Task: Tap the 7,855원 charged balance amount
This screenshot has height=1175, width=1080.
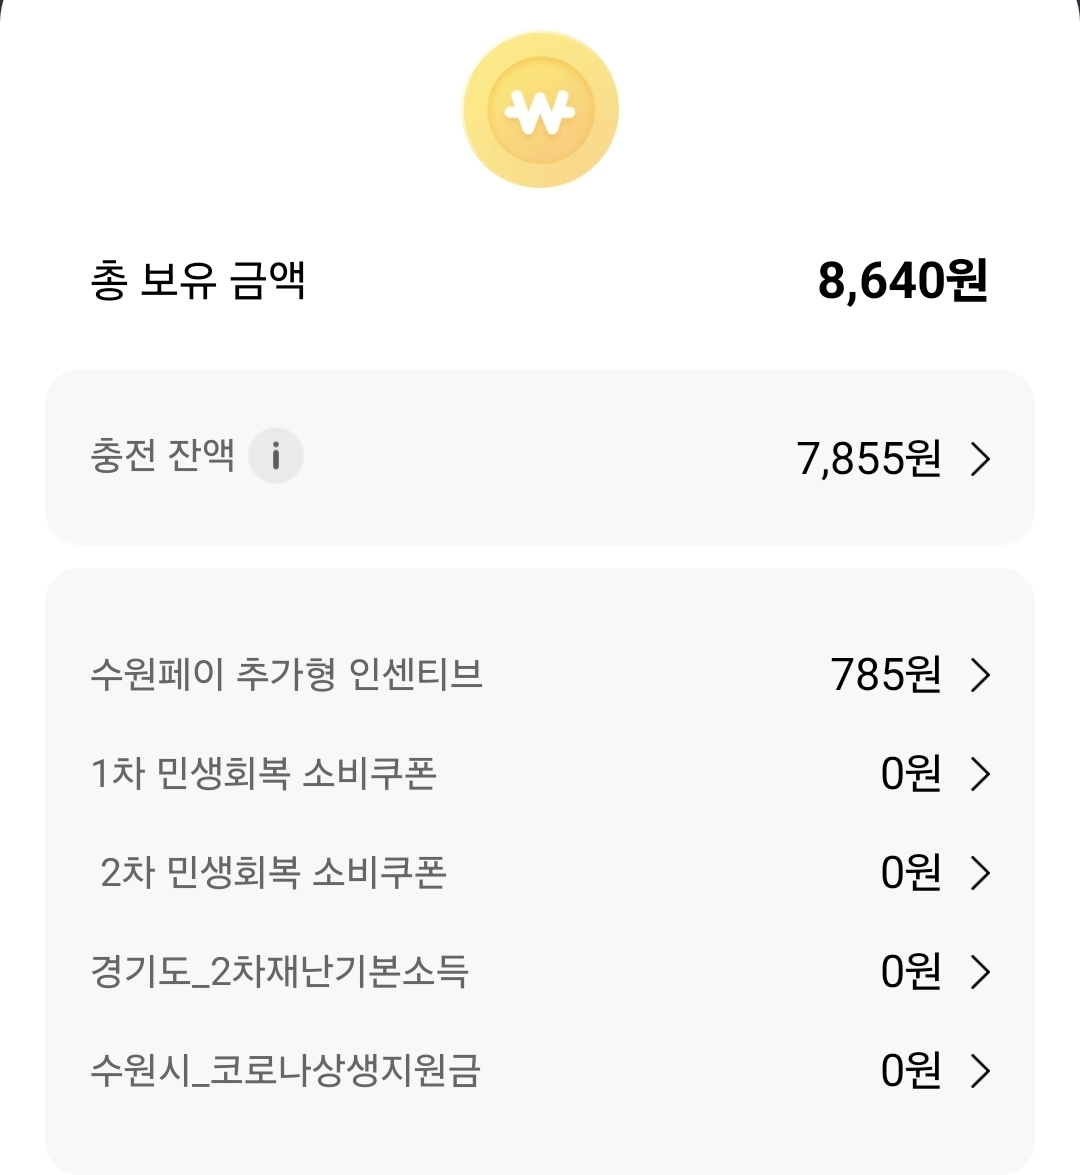Action: (869, 459)
